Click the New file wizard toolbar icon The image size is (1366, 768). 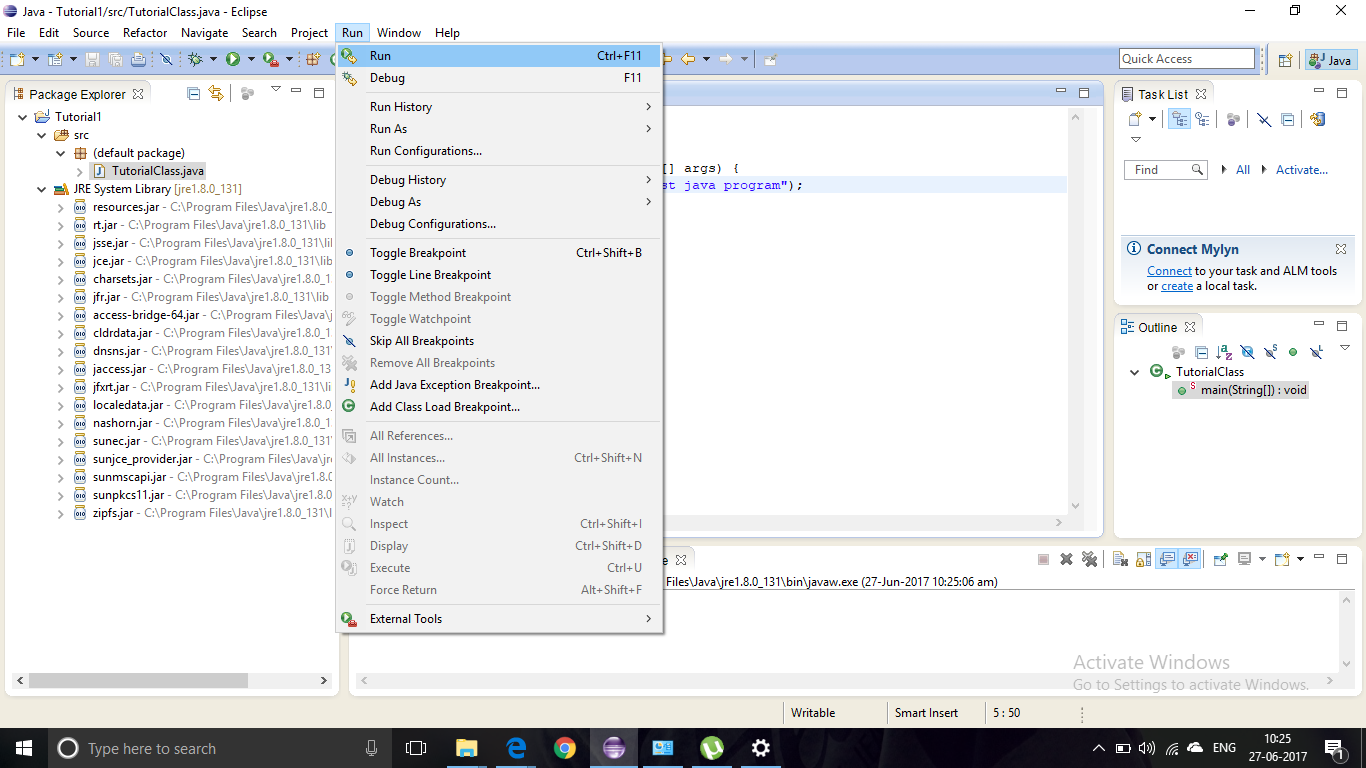coord(17,59)
